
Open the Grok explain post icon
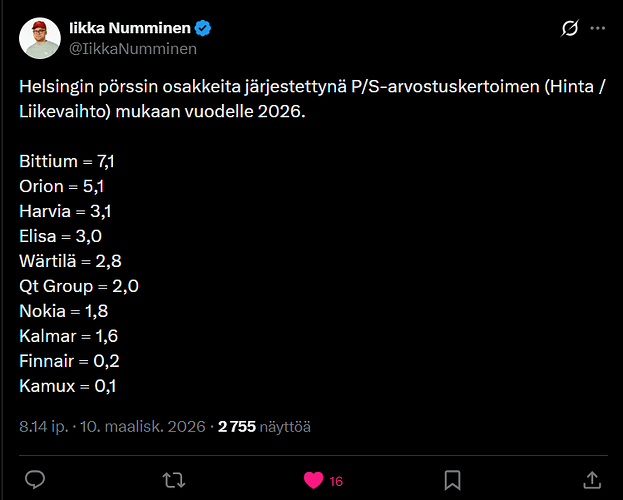569,28
